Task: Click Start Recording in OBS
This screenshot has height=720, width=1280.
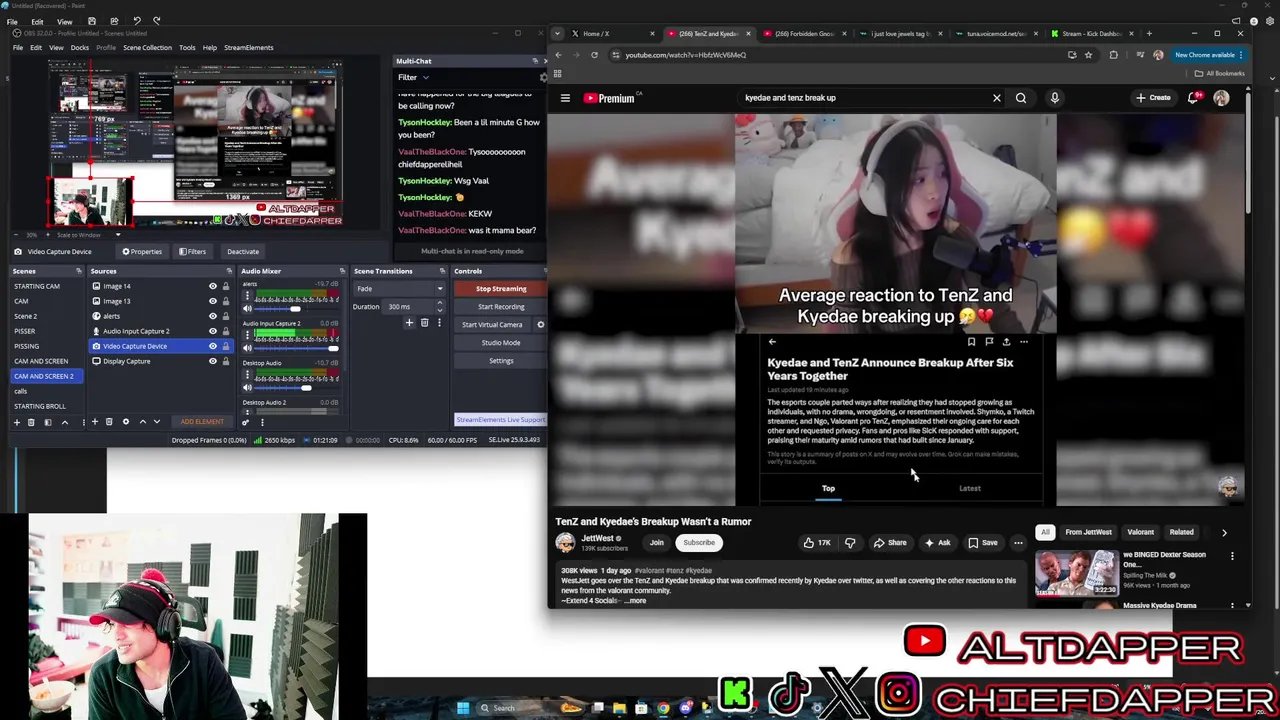Action: point(501,307)
